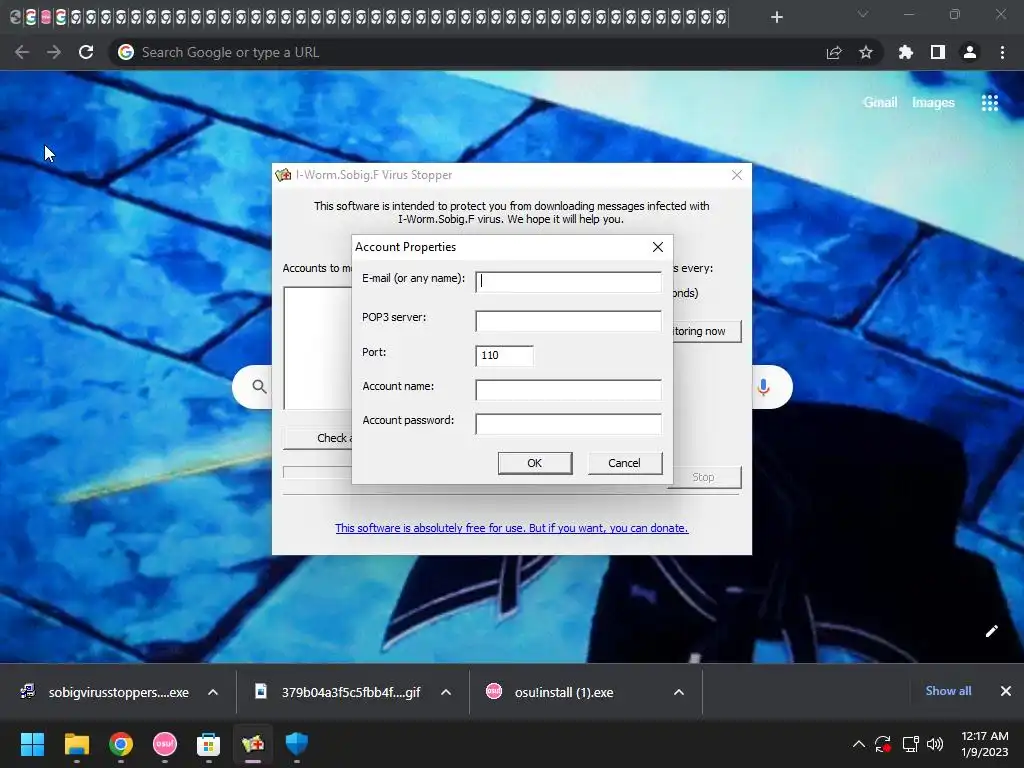The height and width of the screenshot is (768, 1024).
Task: Switch to Chrome in taskbar
Action: (x=121, y=744)
